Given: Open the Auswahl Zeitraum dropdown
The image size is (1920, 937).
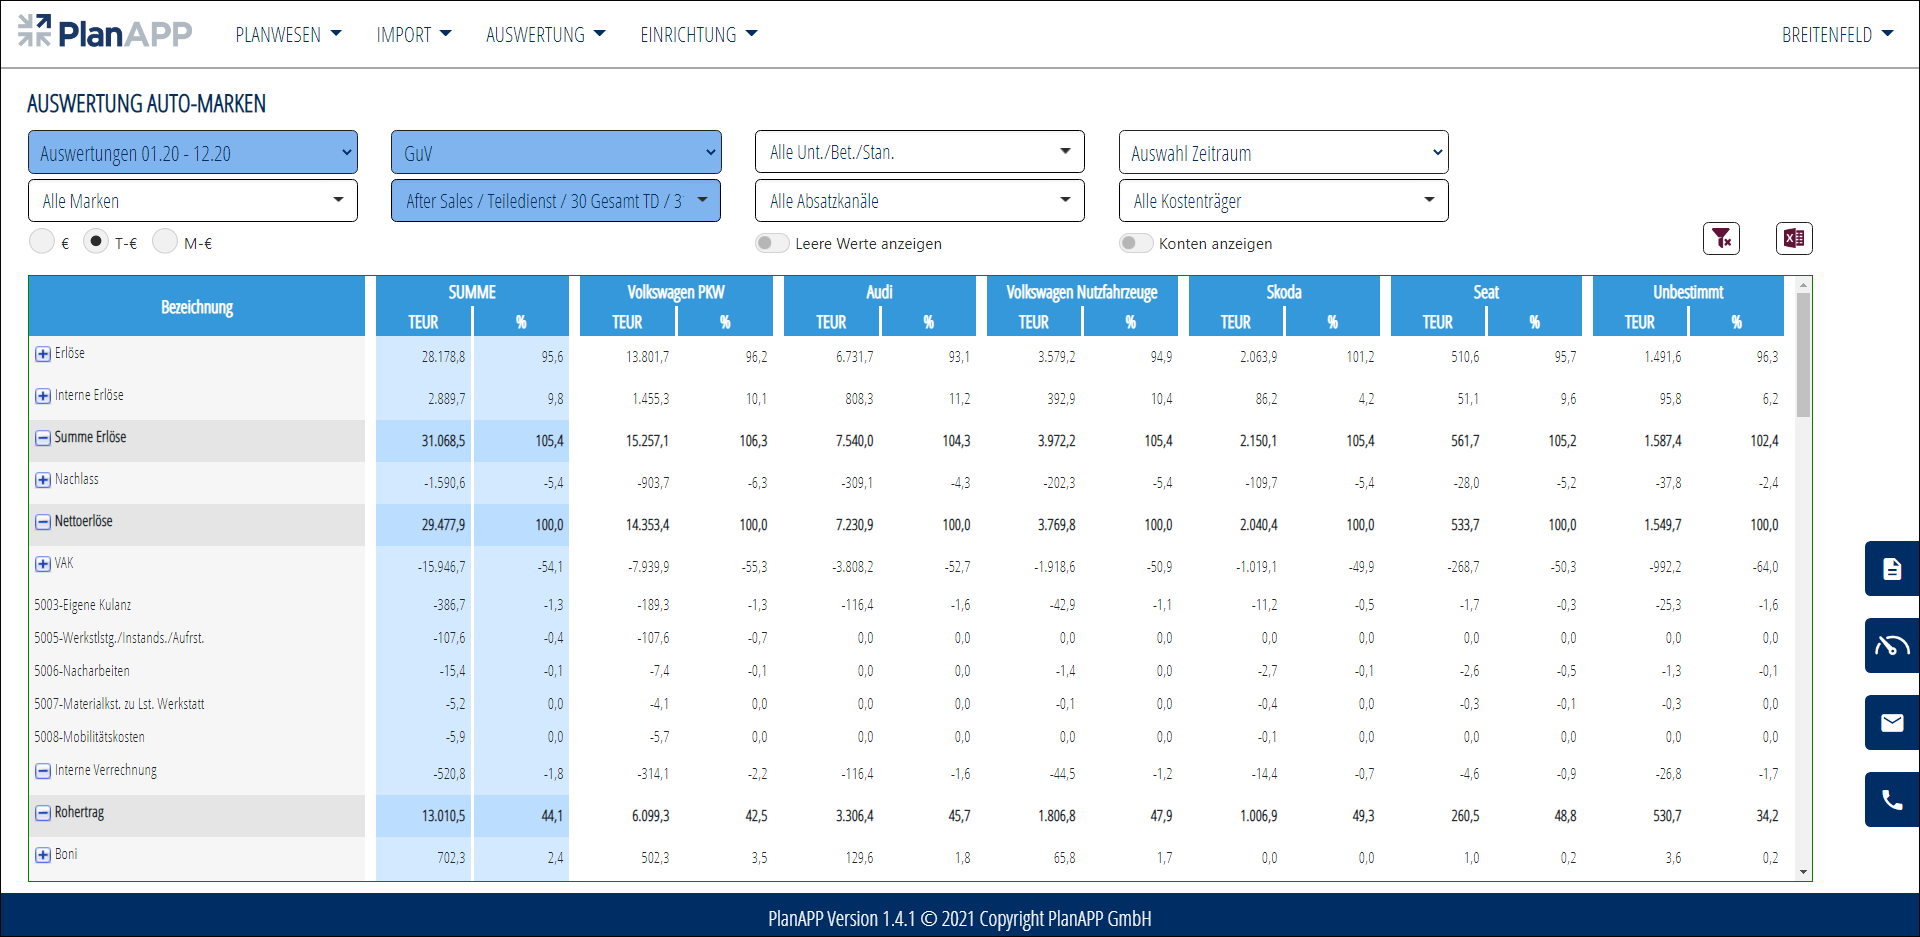Looking at the screenshot, I should pos(1283,153).
